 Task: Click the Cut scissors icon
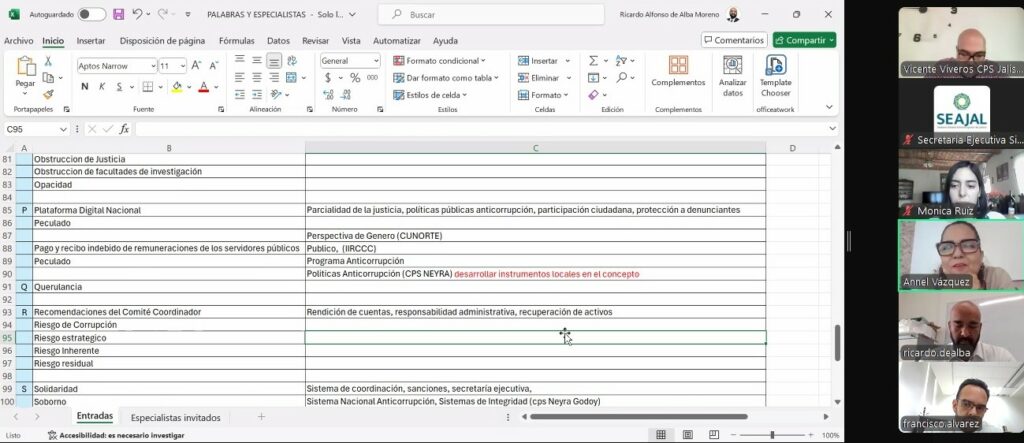47,61
